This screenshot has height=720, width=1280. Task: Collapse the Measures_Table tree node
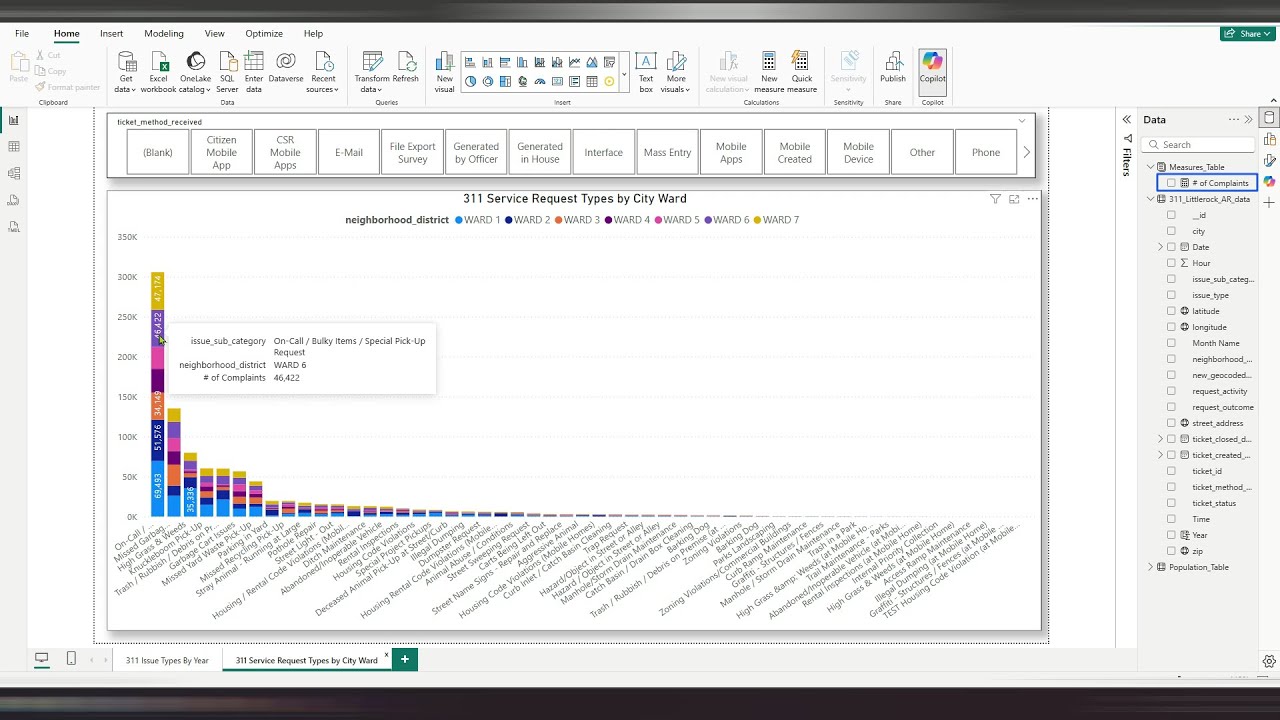(x=1150, y=167)
